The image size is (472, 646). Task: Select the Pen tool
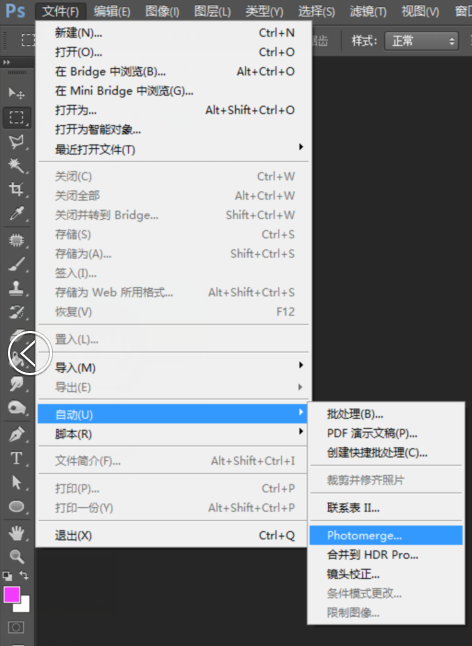click(x=16, y=434)
